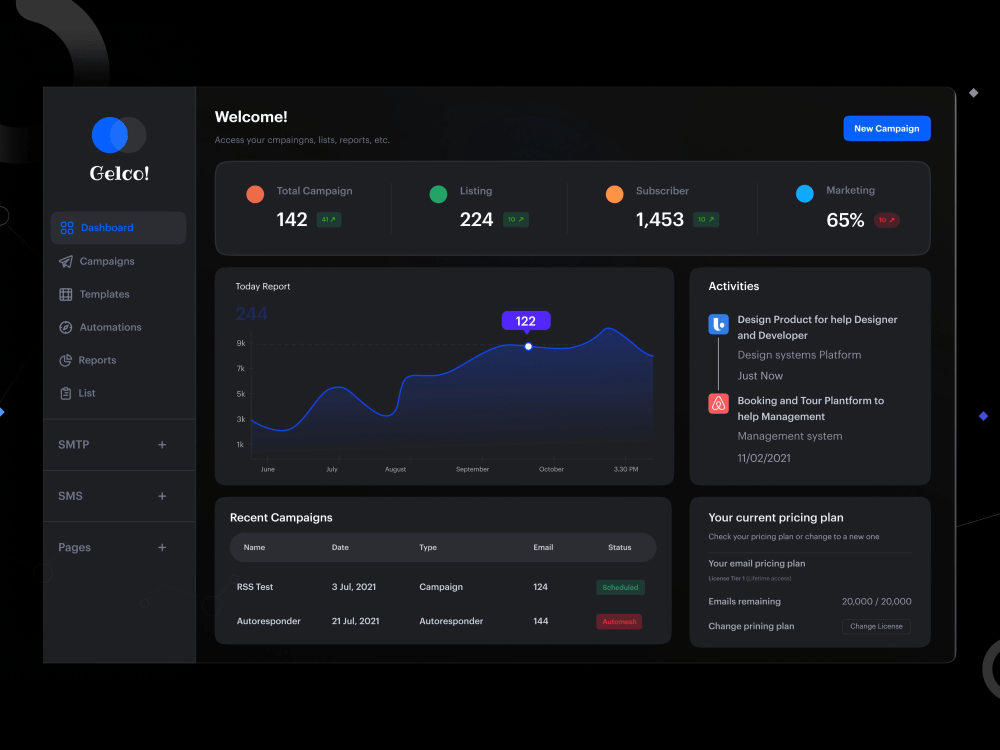Expand the Pages section plus
The image size is (1000, 750).
click(162, 547)
